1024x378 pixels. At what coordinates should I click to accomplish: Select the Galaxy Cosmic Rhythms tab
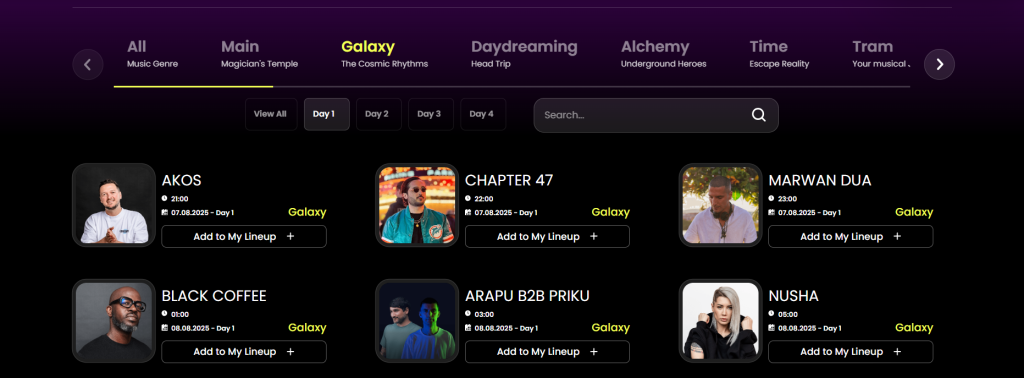coord(384,54)
